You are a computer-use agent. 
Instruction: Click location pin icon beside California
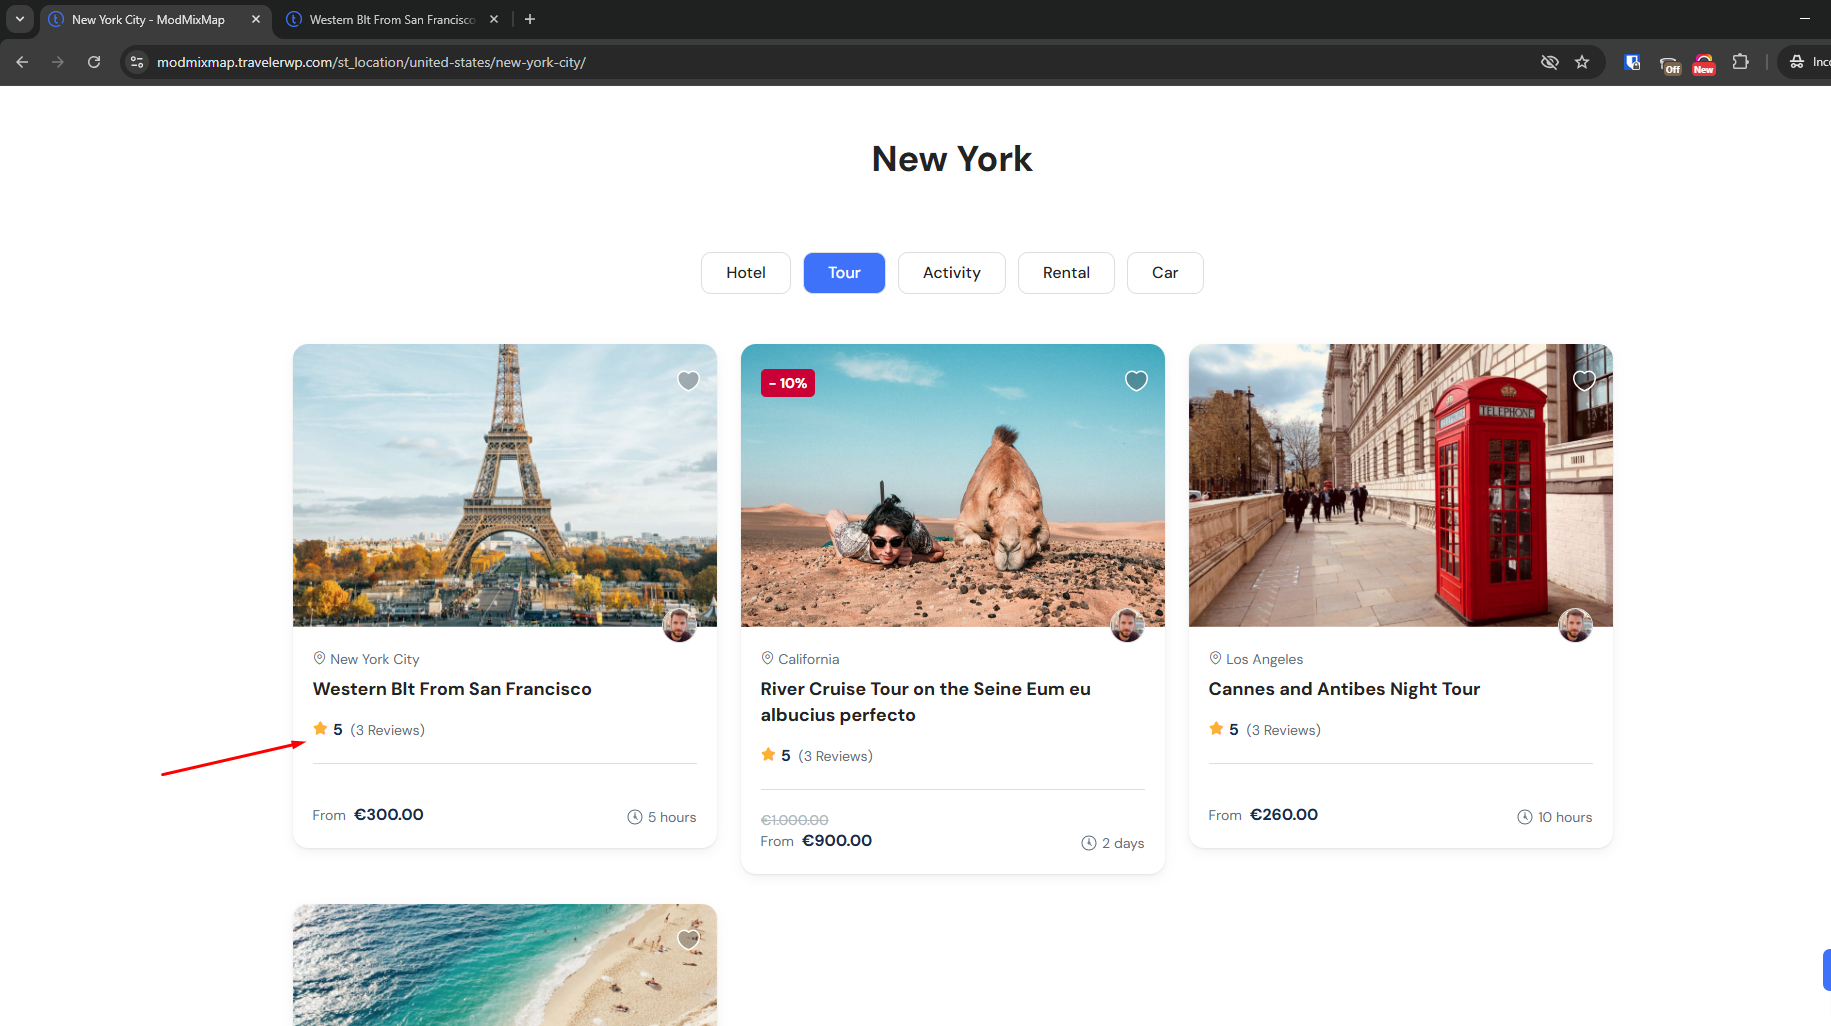pyautogui.click(x=768, y=658)
